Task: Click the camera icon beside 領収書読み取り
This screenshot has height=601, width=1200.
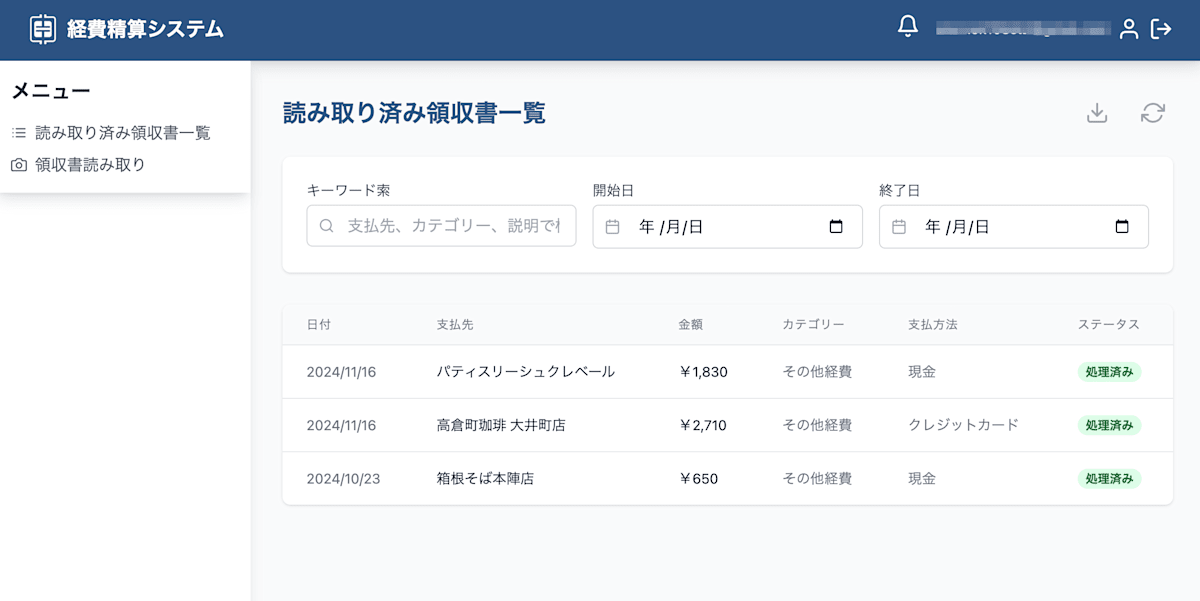Action: coord(19,165)
